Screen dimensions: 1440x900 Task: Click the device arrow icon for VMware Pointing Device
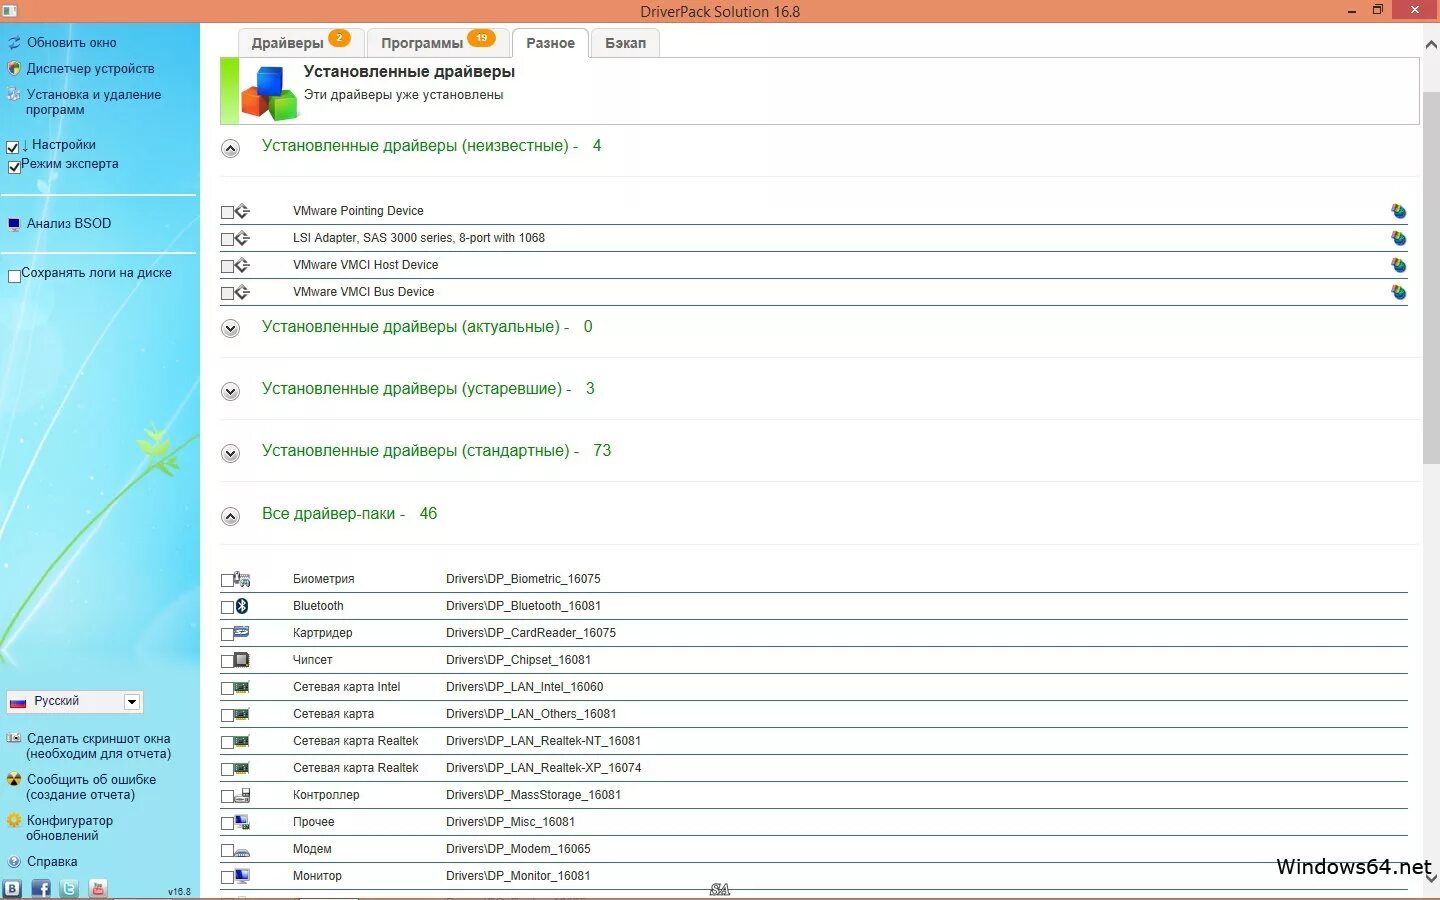pyautogui.click(x=242, y=211)
